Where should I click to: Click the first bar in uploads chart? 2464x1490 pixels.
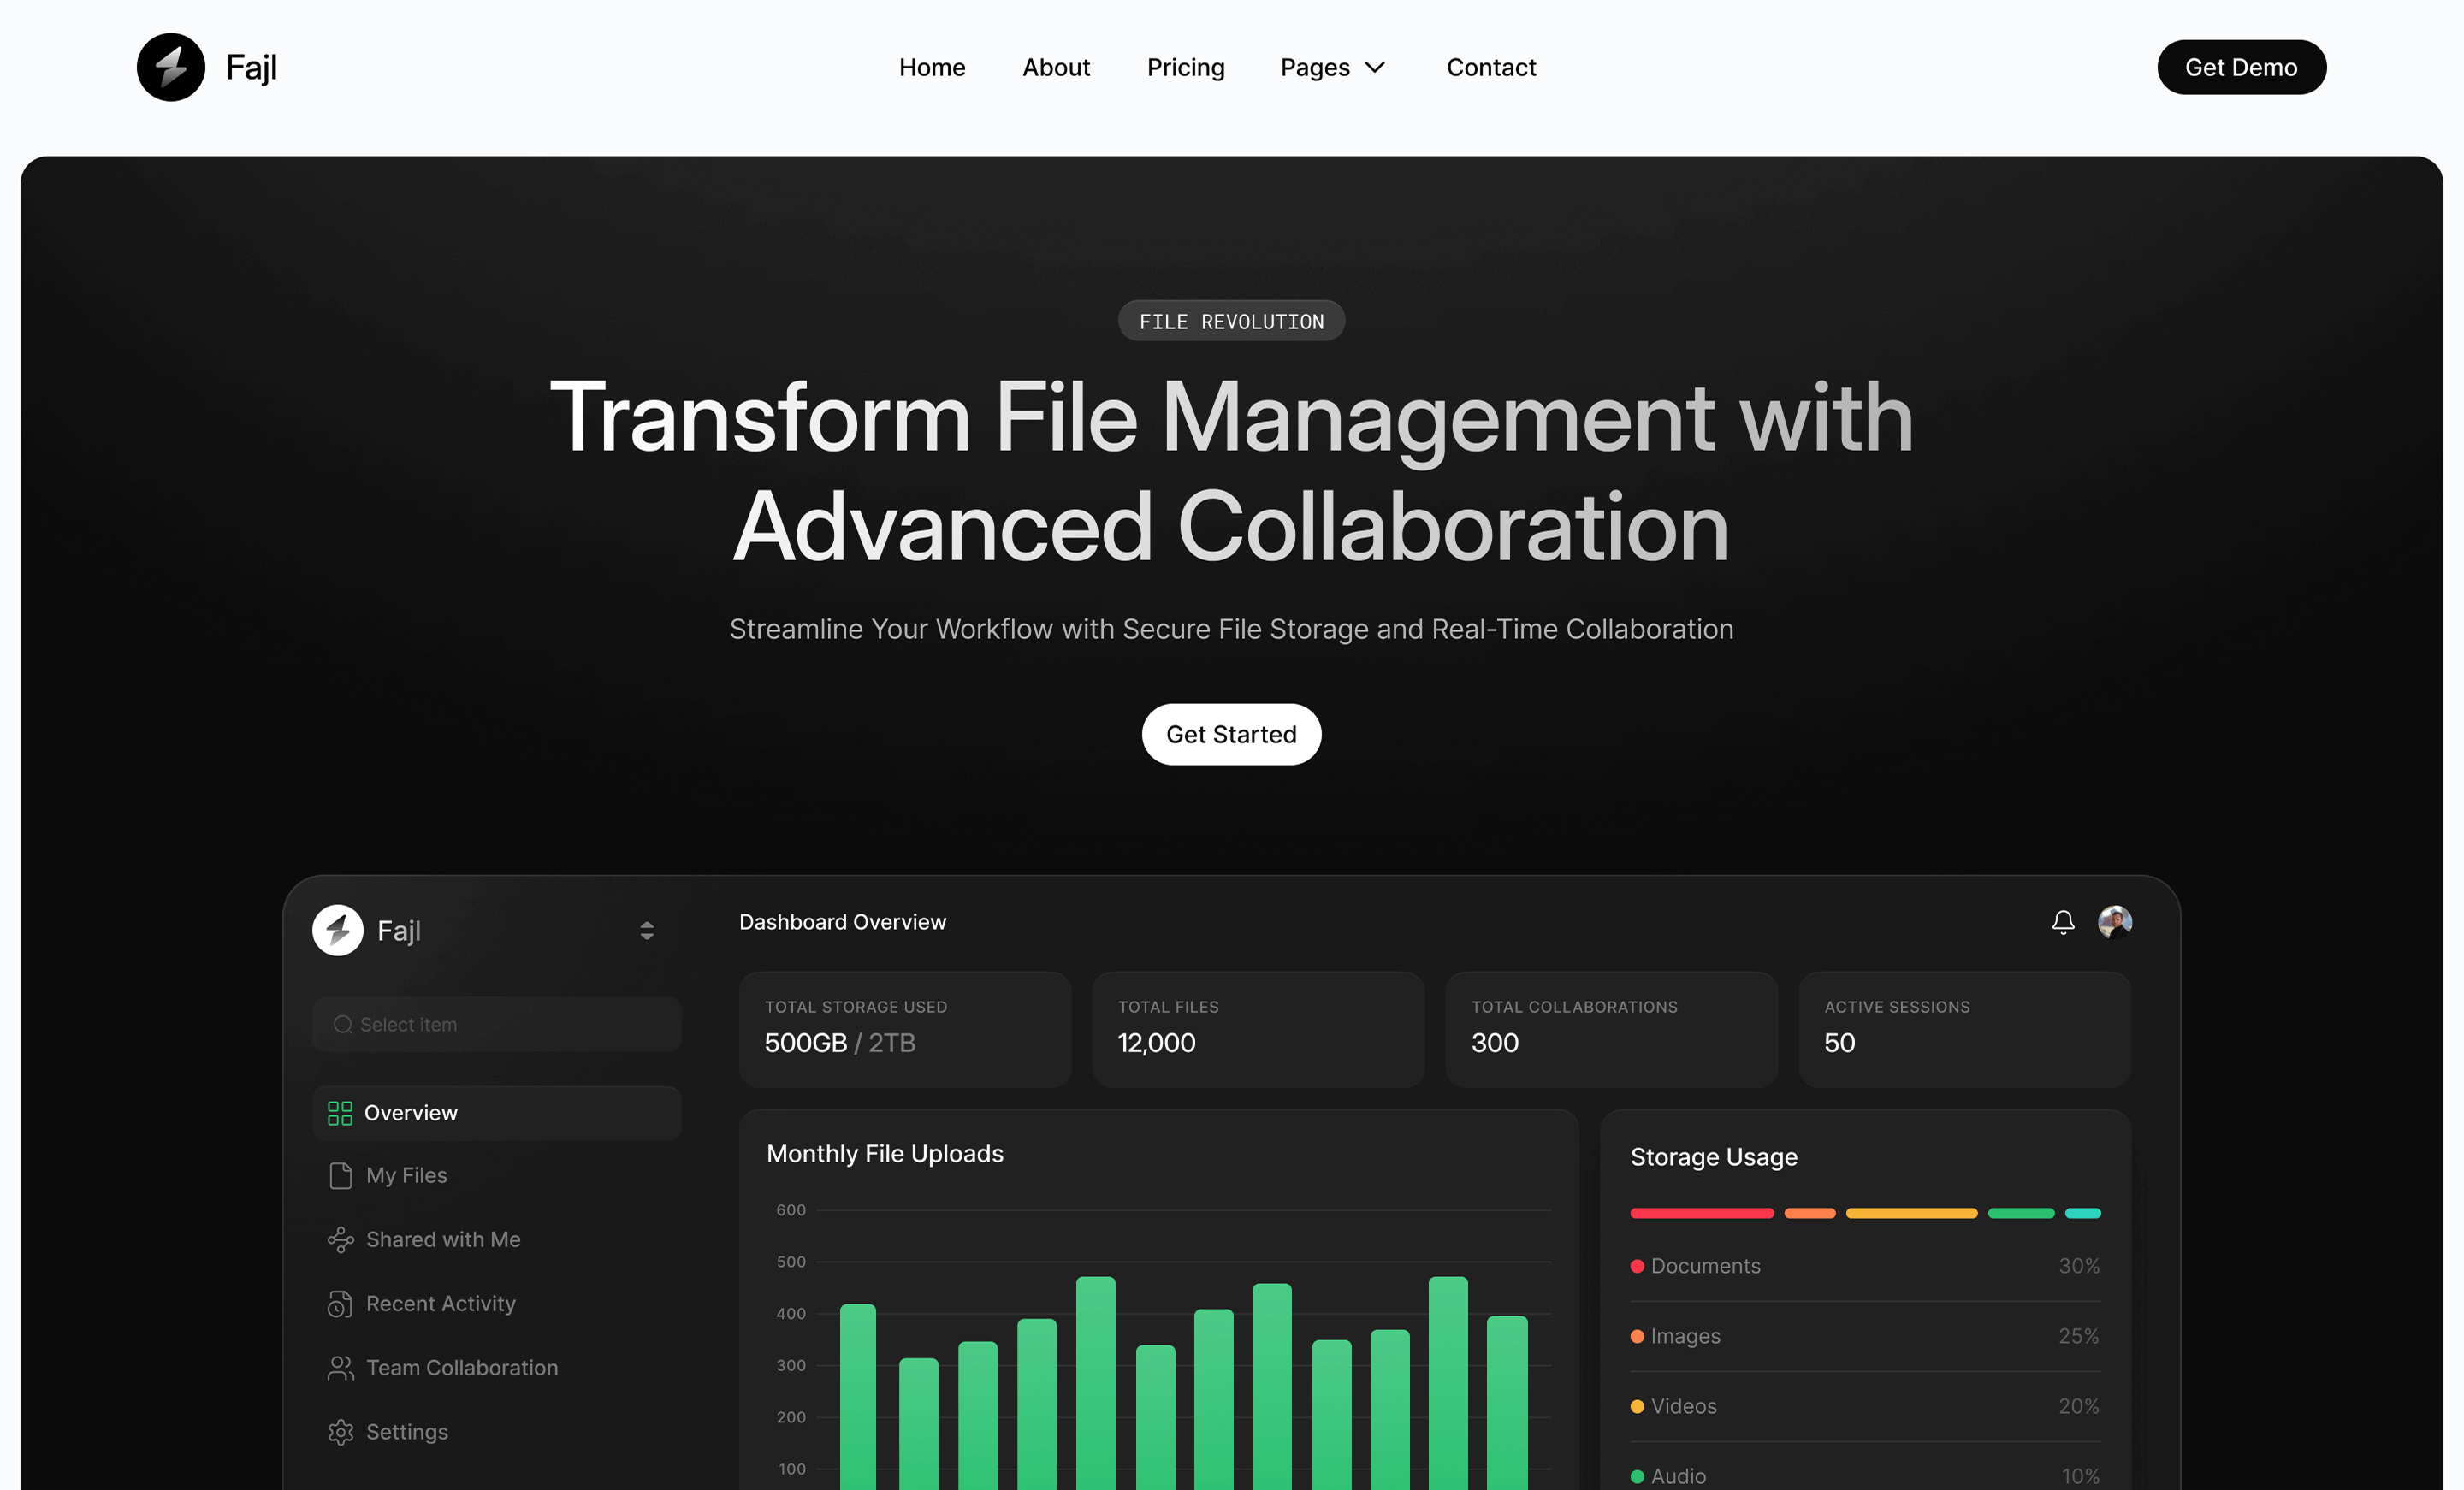pos(858,1397)
